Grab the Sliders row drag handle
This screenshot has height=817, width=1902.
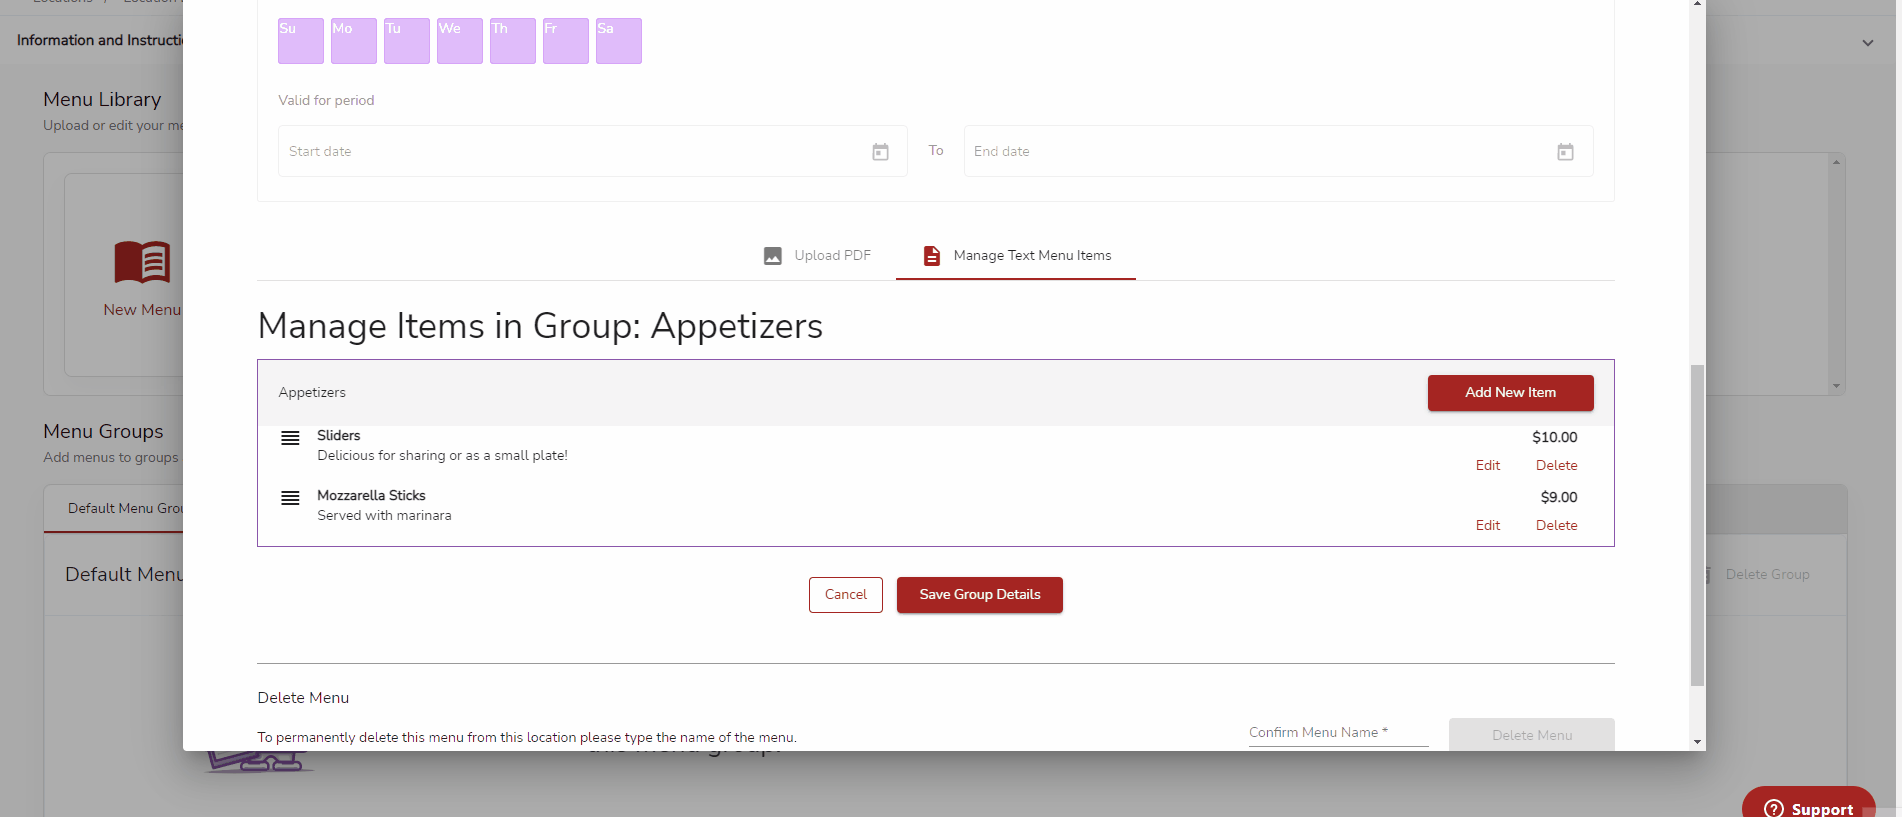pyautogui.click(x=290, y=438)
